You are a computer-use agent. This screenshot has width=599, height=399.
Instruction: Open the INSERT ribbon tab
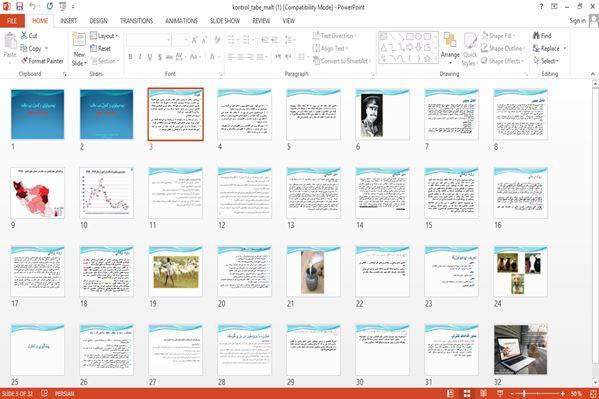coord(68,21)
